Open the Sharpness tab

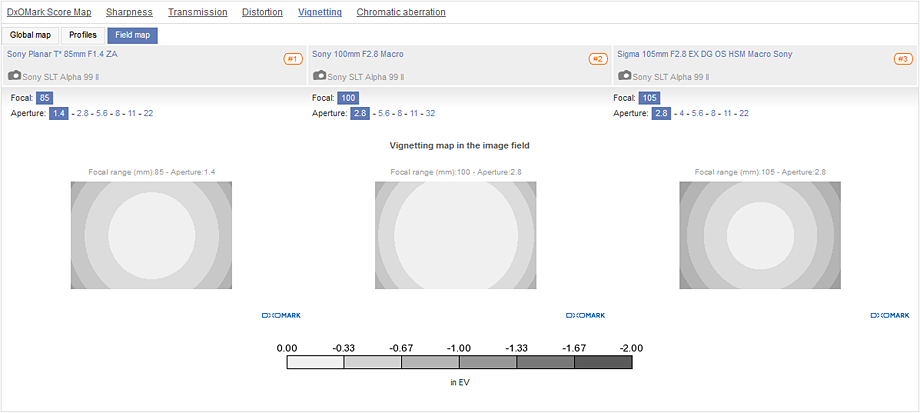point(130,12)
